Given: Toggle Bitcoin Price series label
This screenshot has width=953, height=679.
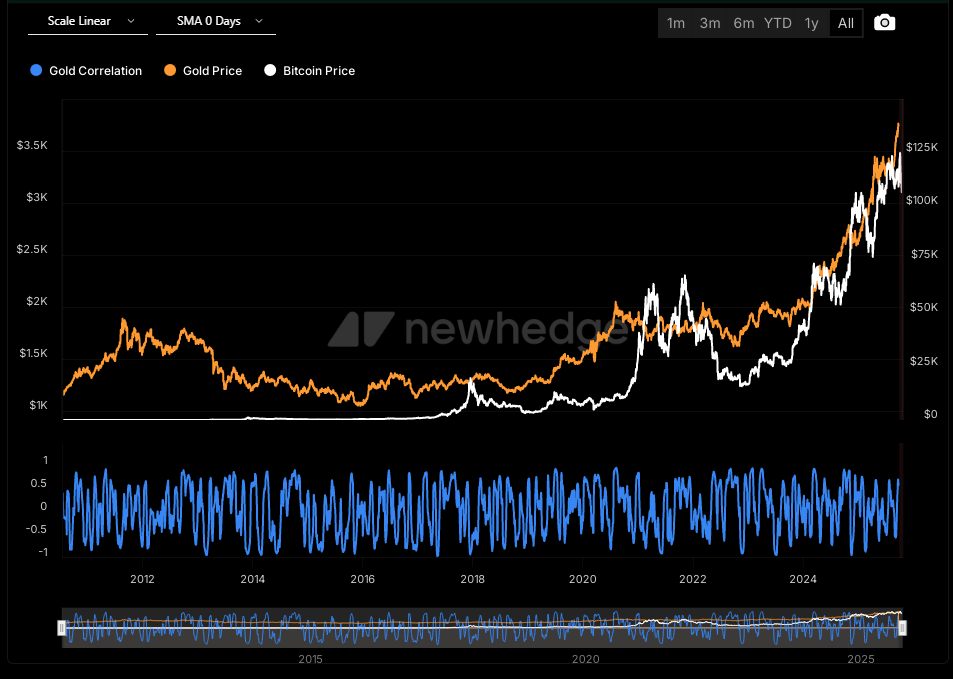Looking at the screenshot, I should pos(318,71).
